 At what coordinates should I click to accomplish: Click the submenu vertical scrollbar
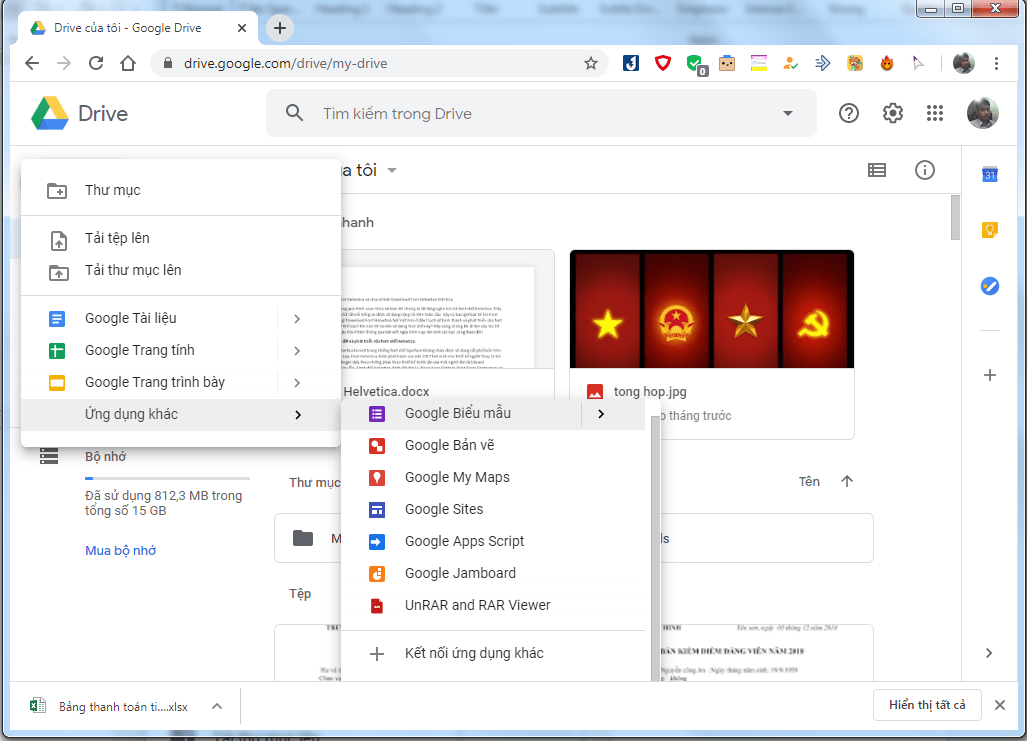tap(655, 549)
